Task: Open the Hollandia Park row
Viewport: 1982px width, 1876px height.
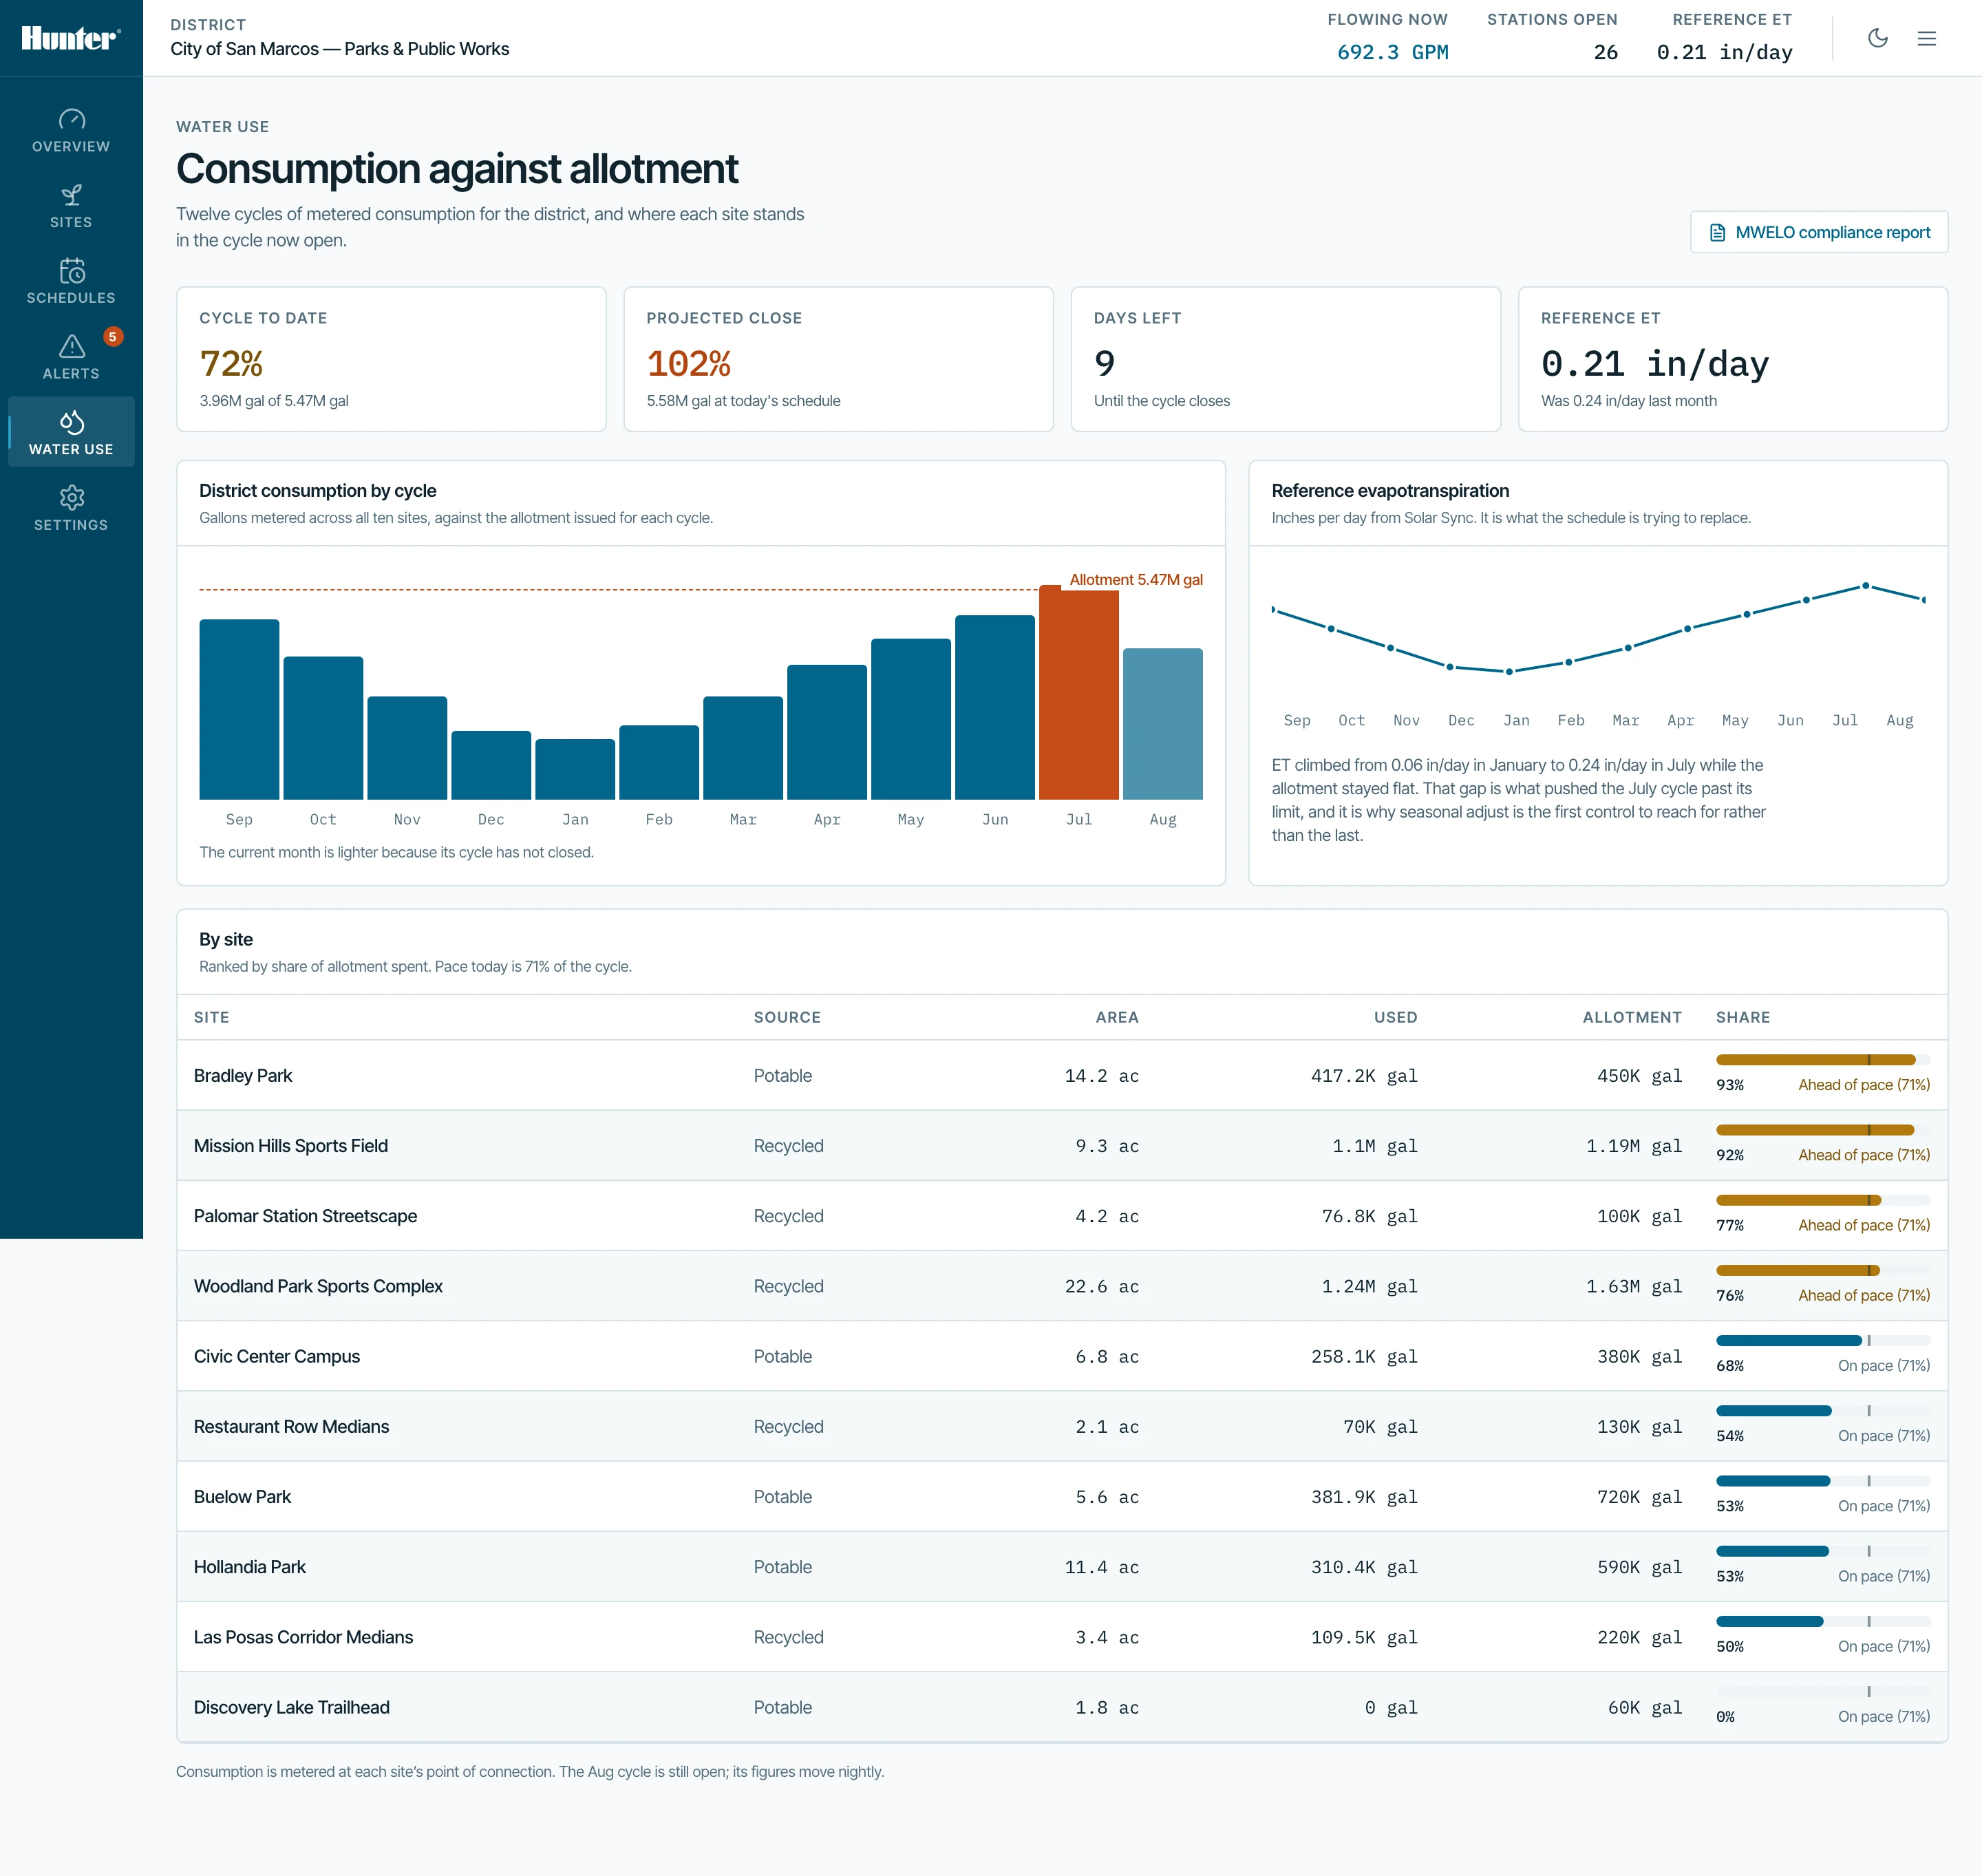Action: click(x=1062, y=1567)
